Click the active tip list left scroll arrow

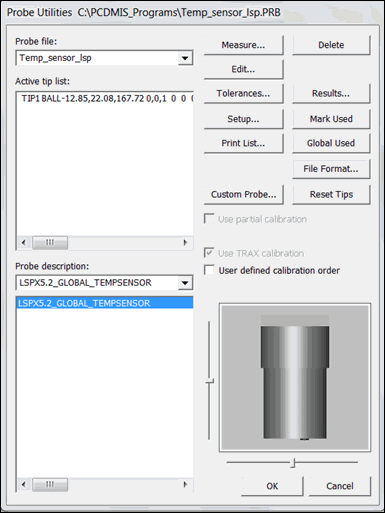pos(23,242)
